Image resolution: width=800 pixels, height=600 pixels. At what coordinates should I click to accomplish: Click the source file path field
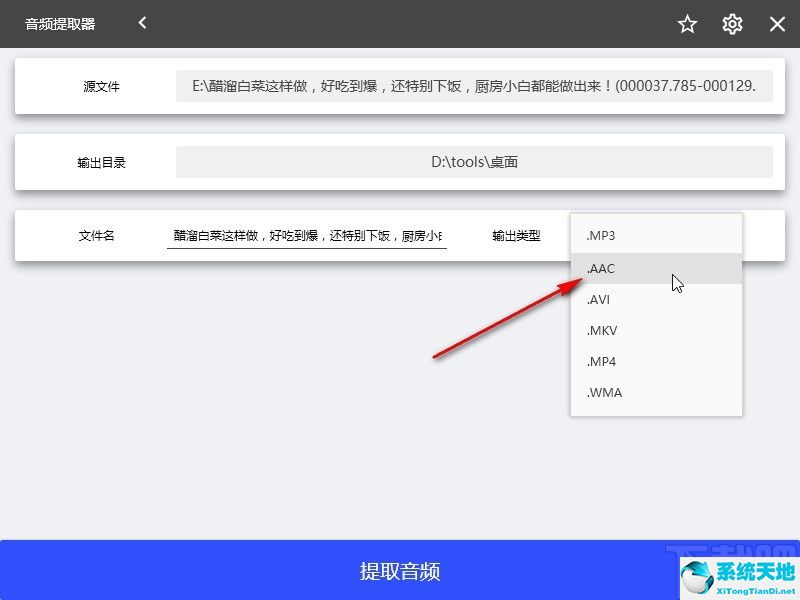pyautogui.click(x=474, y=86)
